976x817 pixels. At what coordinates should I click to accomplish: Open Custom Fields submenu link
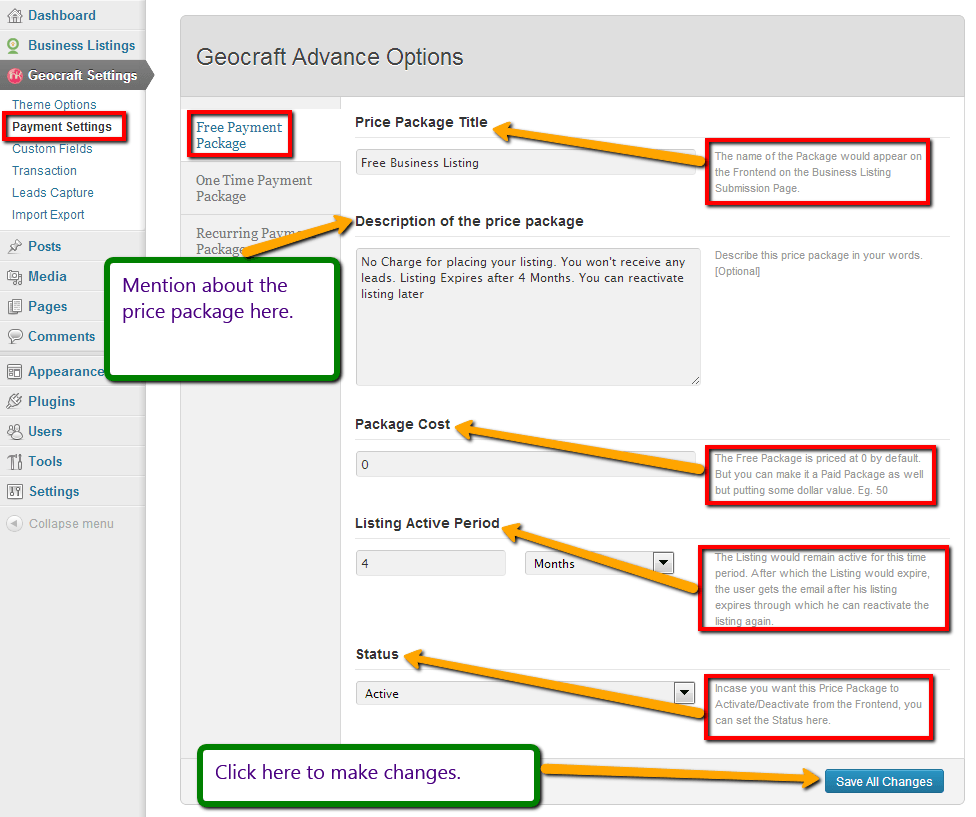(52, 149)
